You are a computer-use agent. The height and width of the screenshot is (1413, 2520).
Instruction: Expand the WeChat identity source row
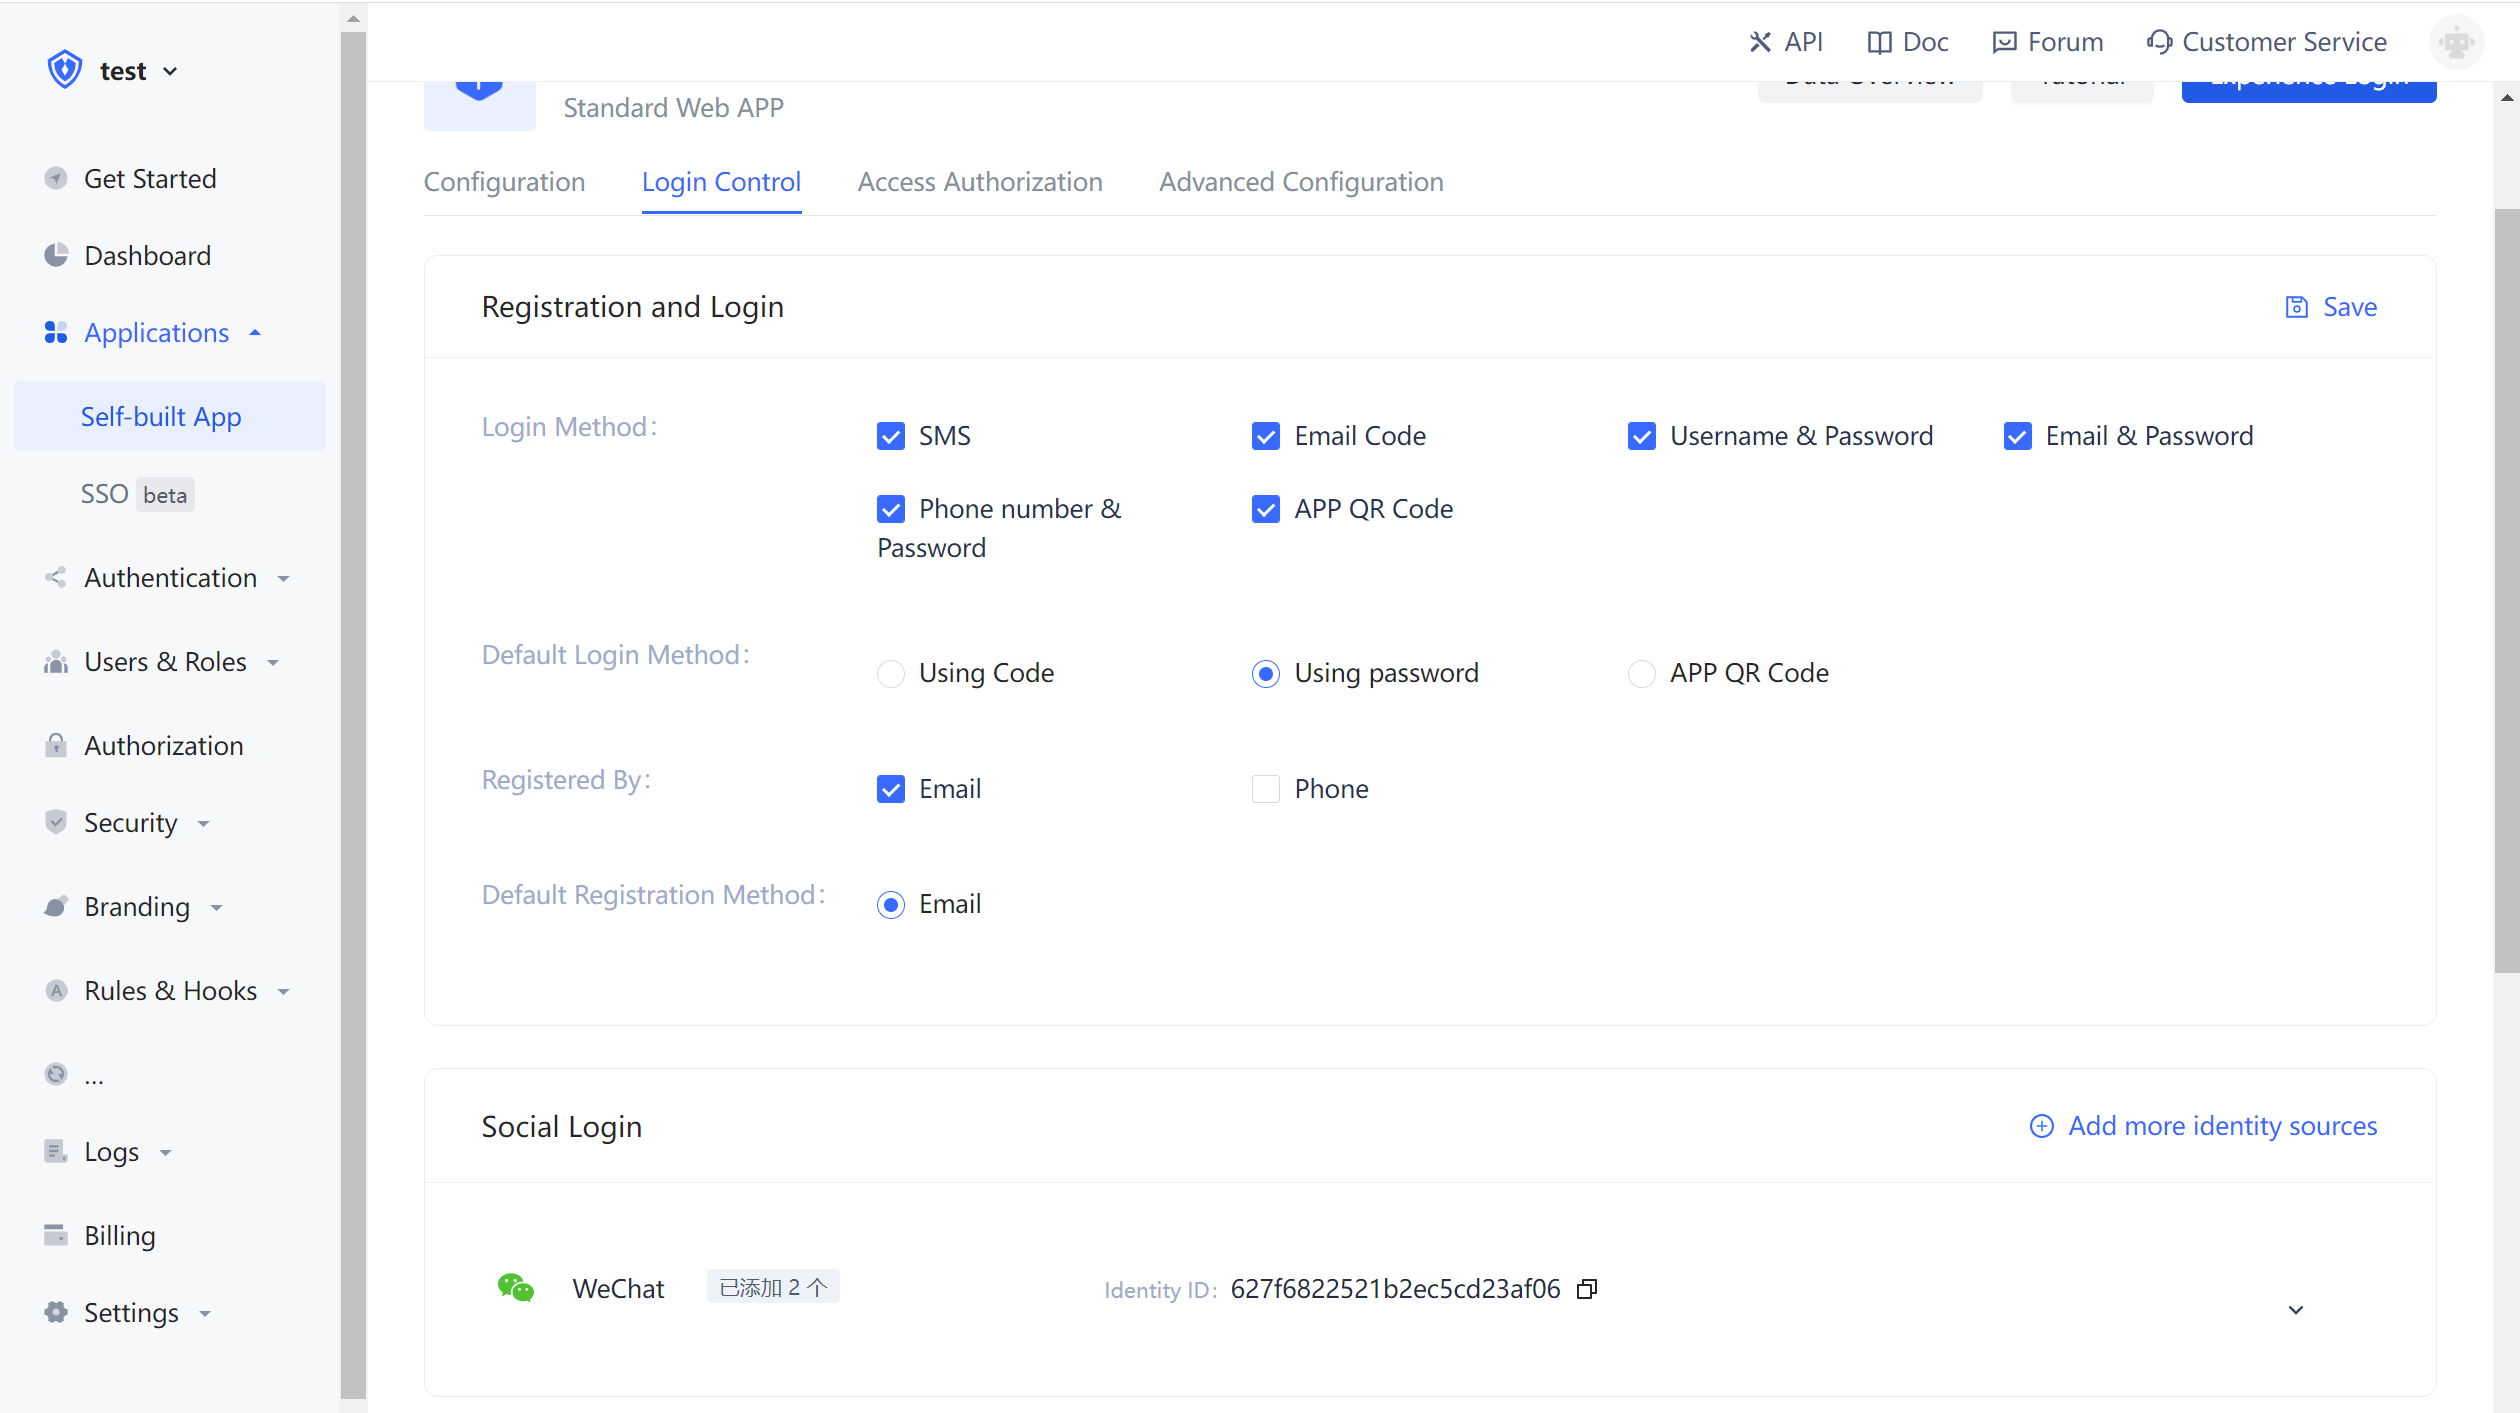click(2295, 1309)
